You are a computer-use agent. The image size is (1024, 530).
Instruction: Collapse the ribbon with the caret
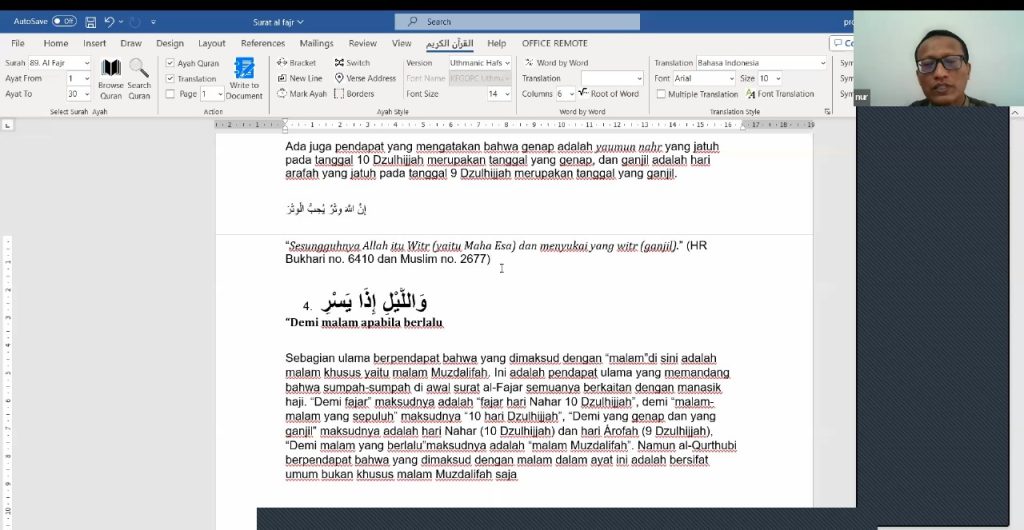(x=1015, y=113)
